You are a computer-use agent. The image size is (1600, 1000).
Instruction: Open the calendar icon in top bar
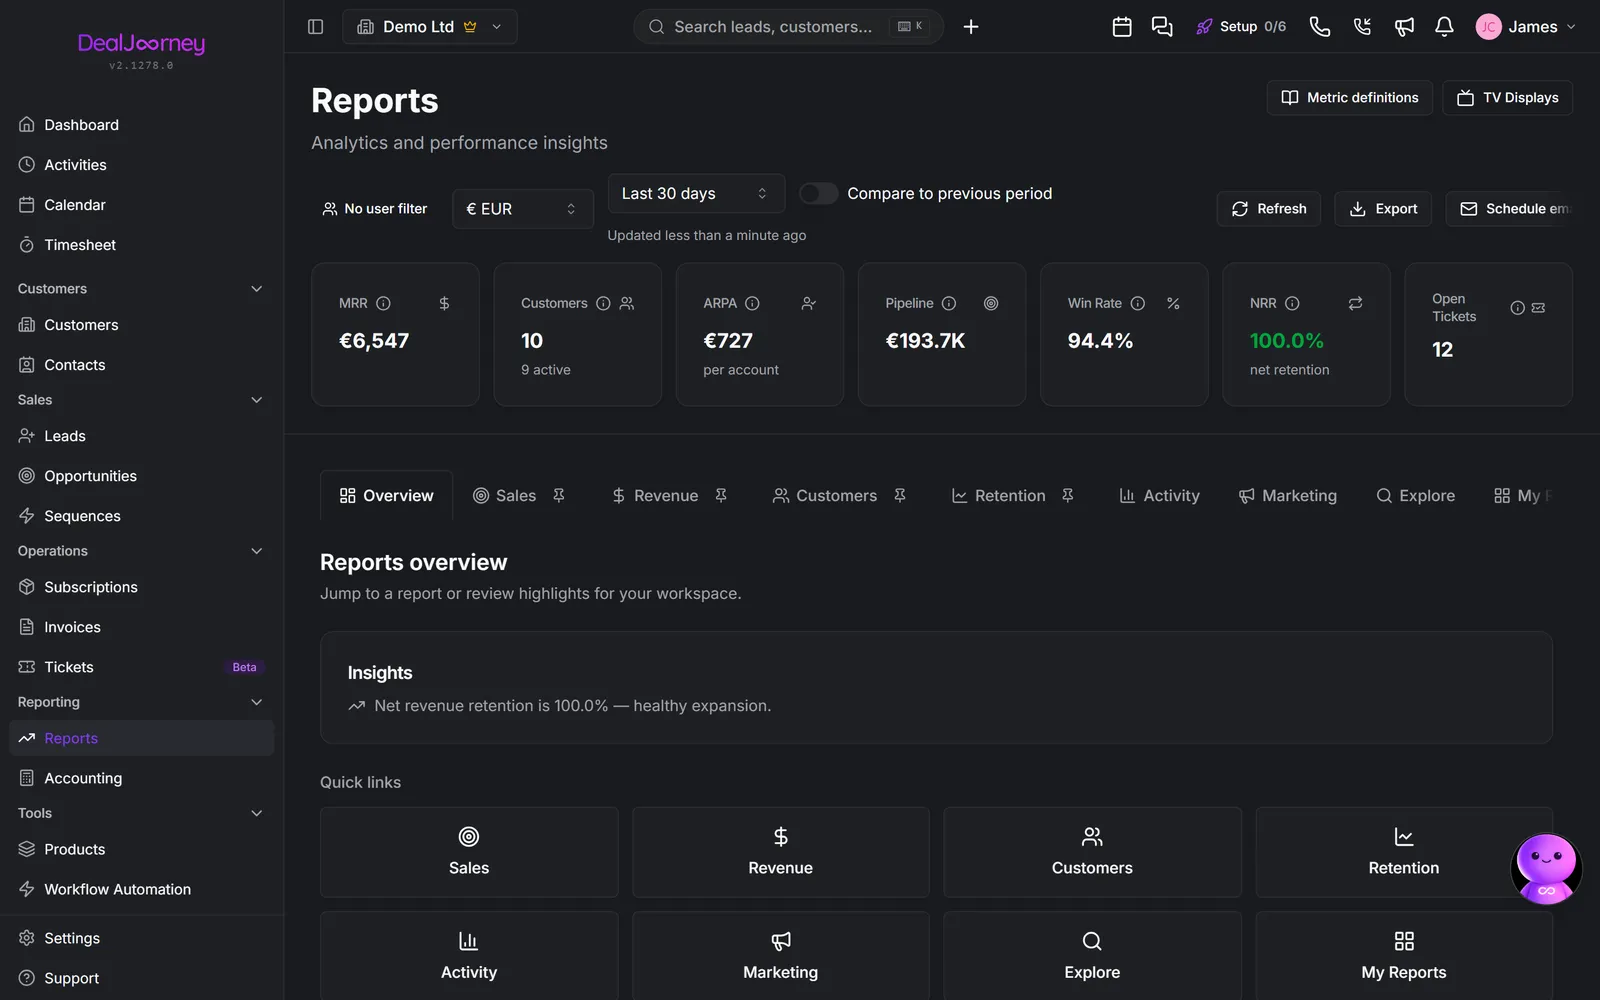tap(1122, 27)
